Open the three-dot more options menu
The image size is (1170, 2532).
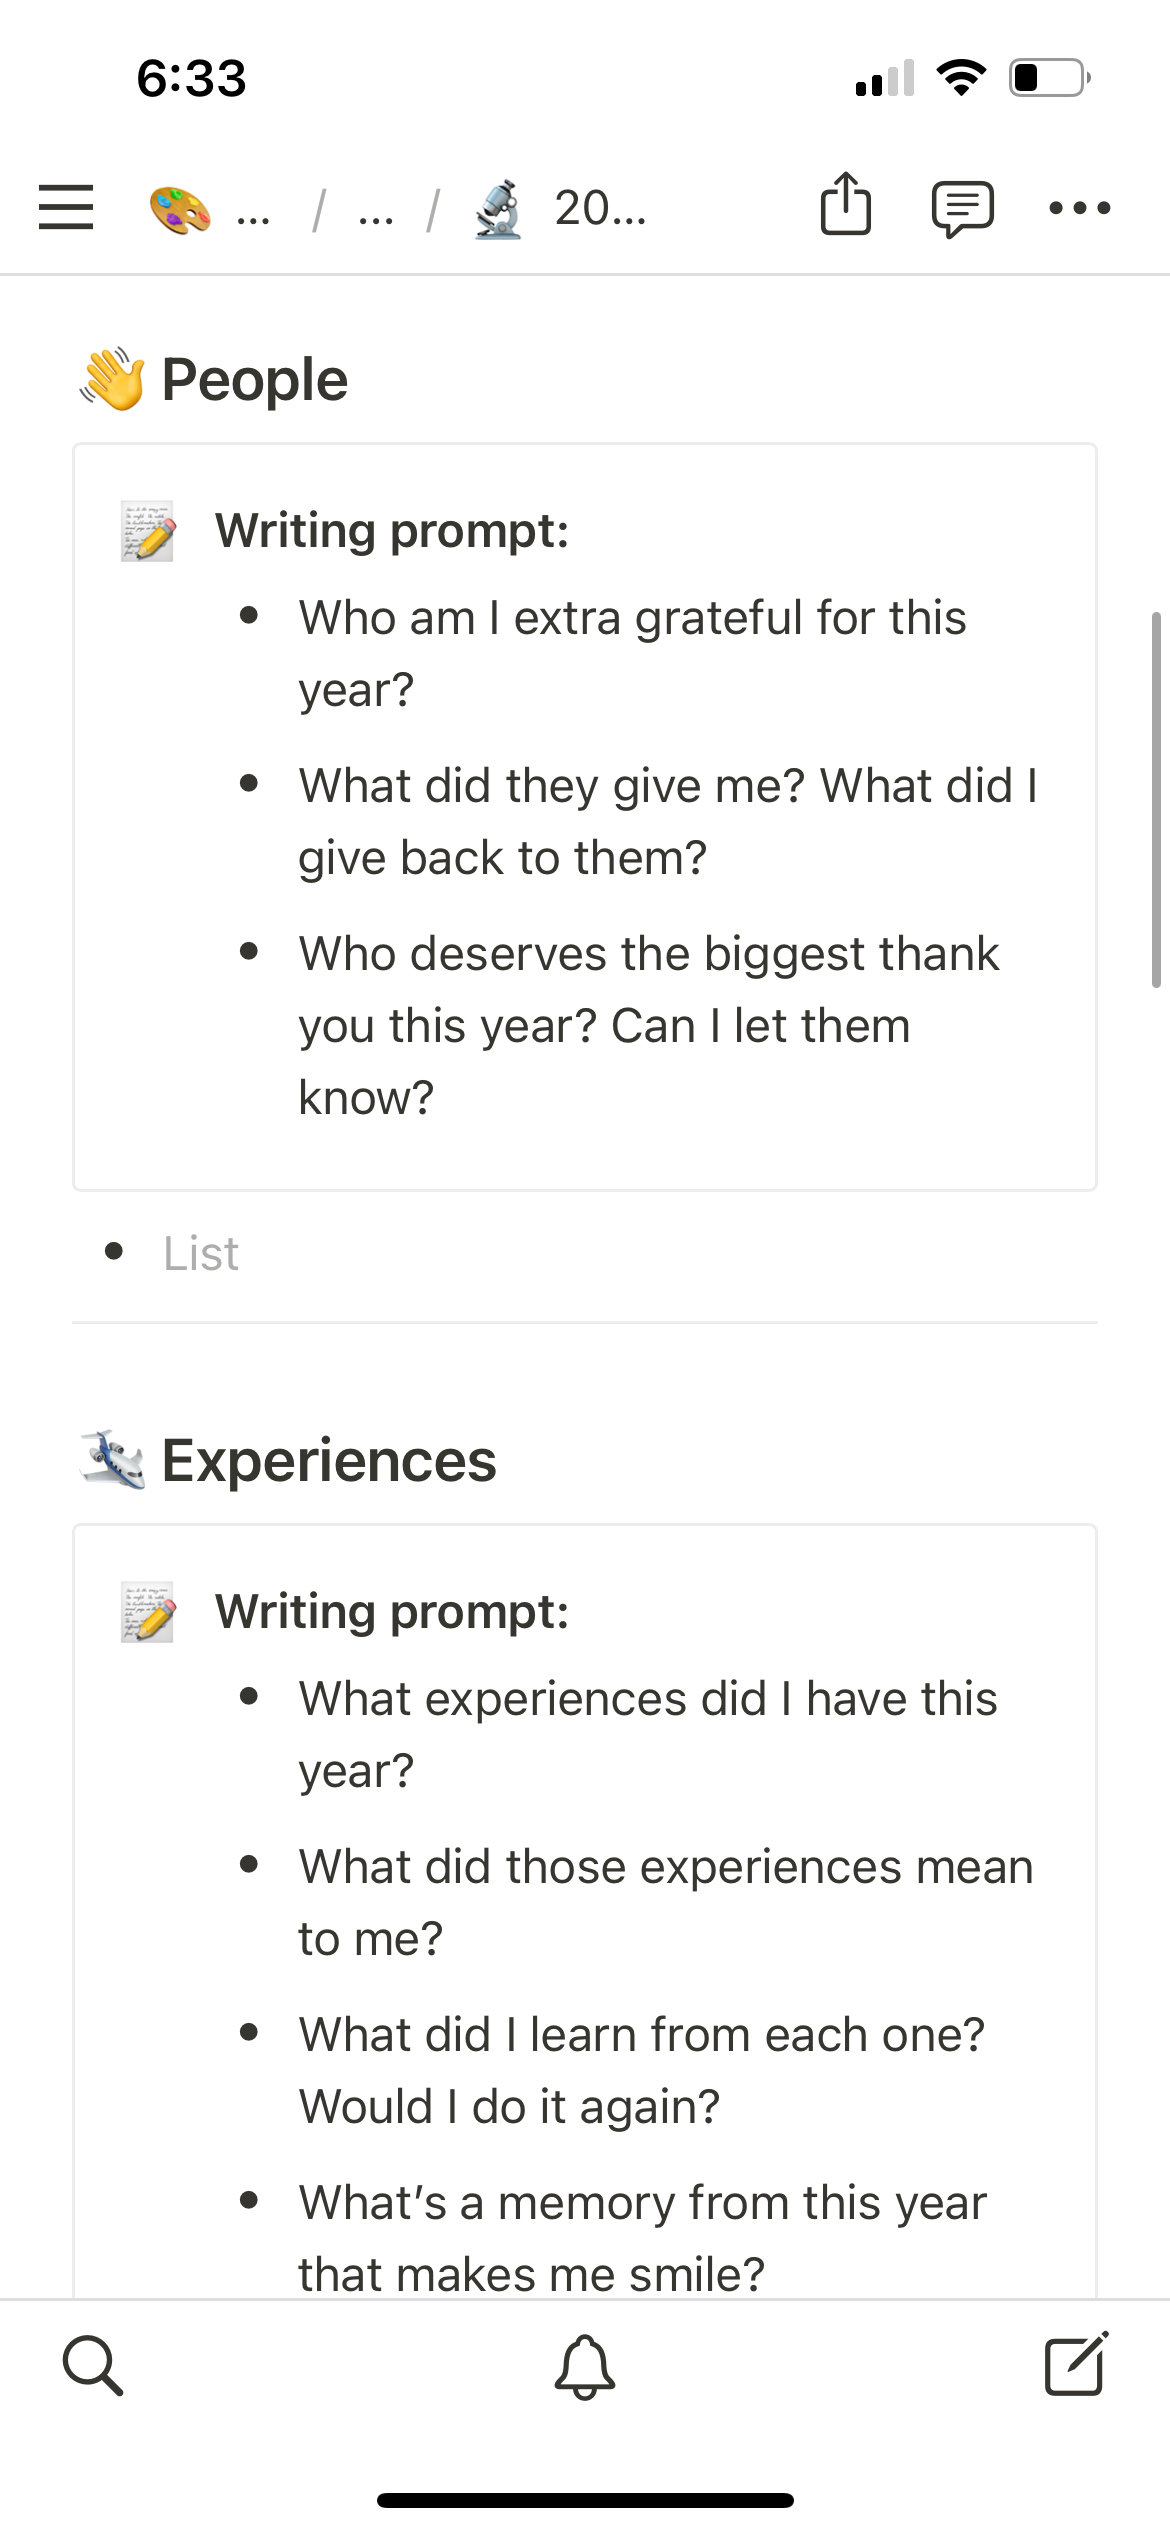[x=1079, y=208]
